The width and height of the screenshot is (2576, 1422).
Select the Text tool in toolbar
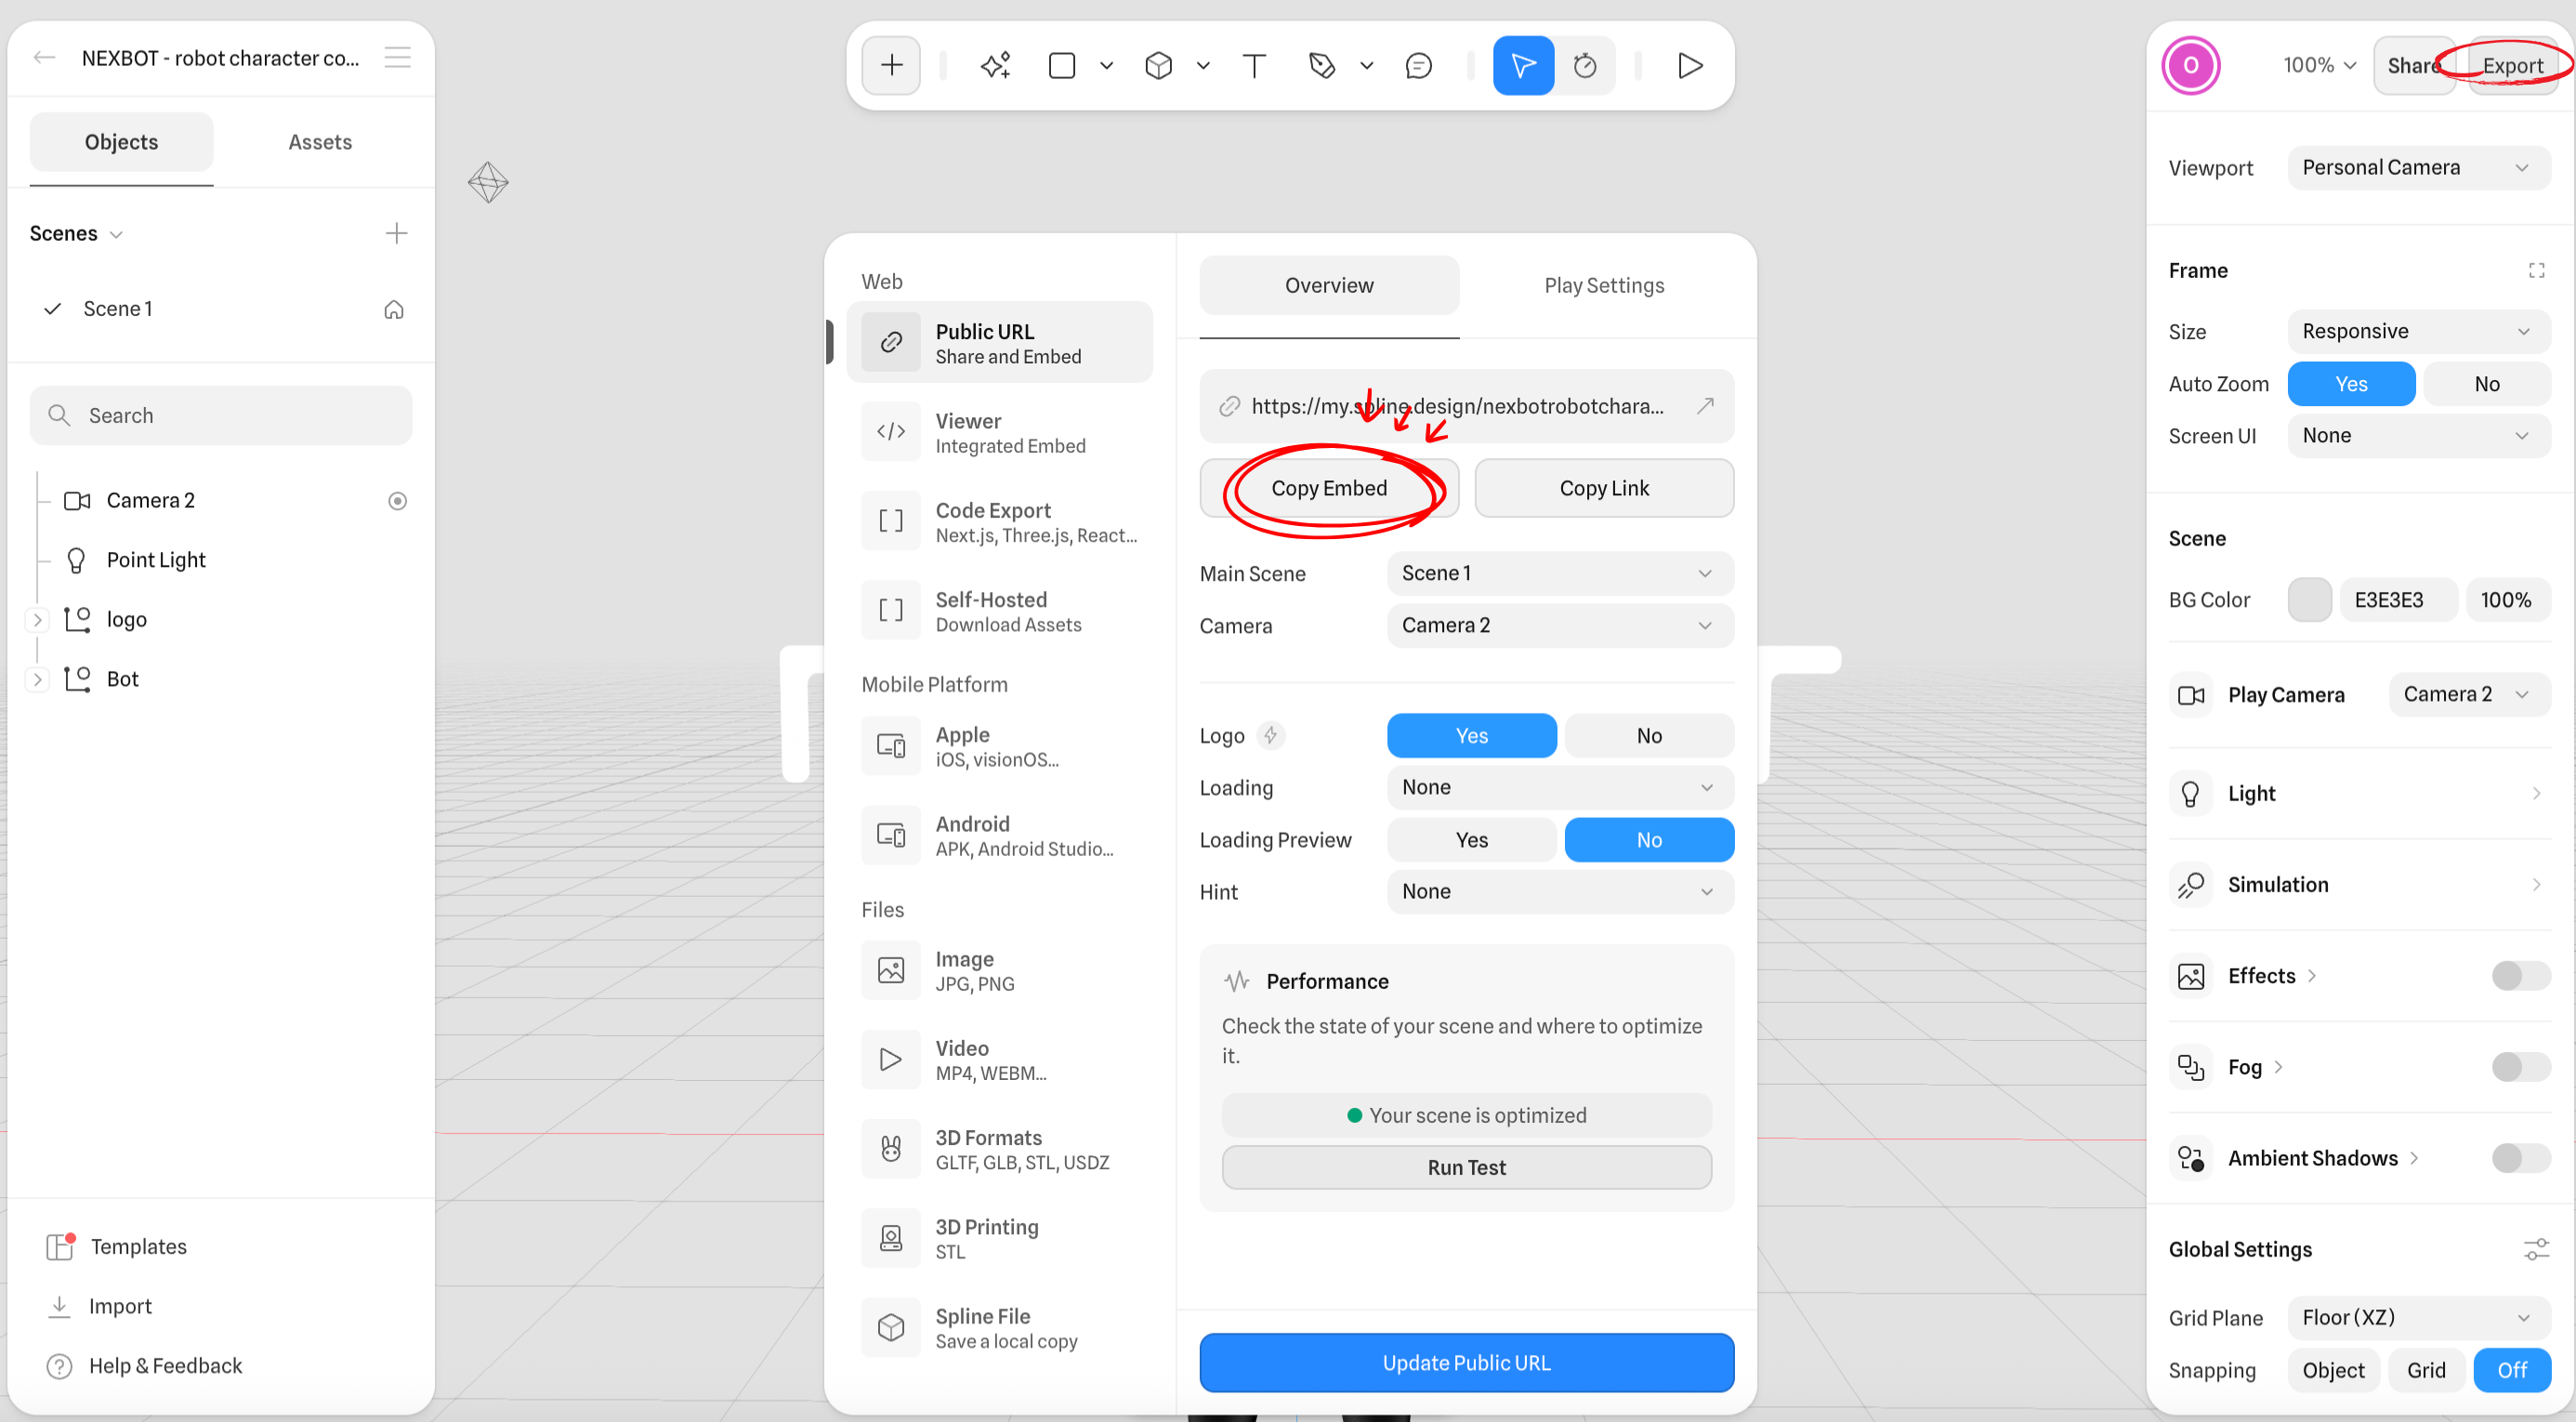click(1254, 66)
